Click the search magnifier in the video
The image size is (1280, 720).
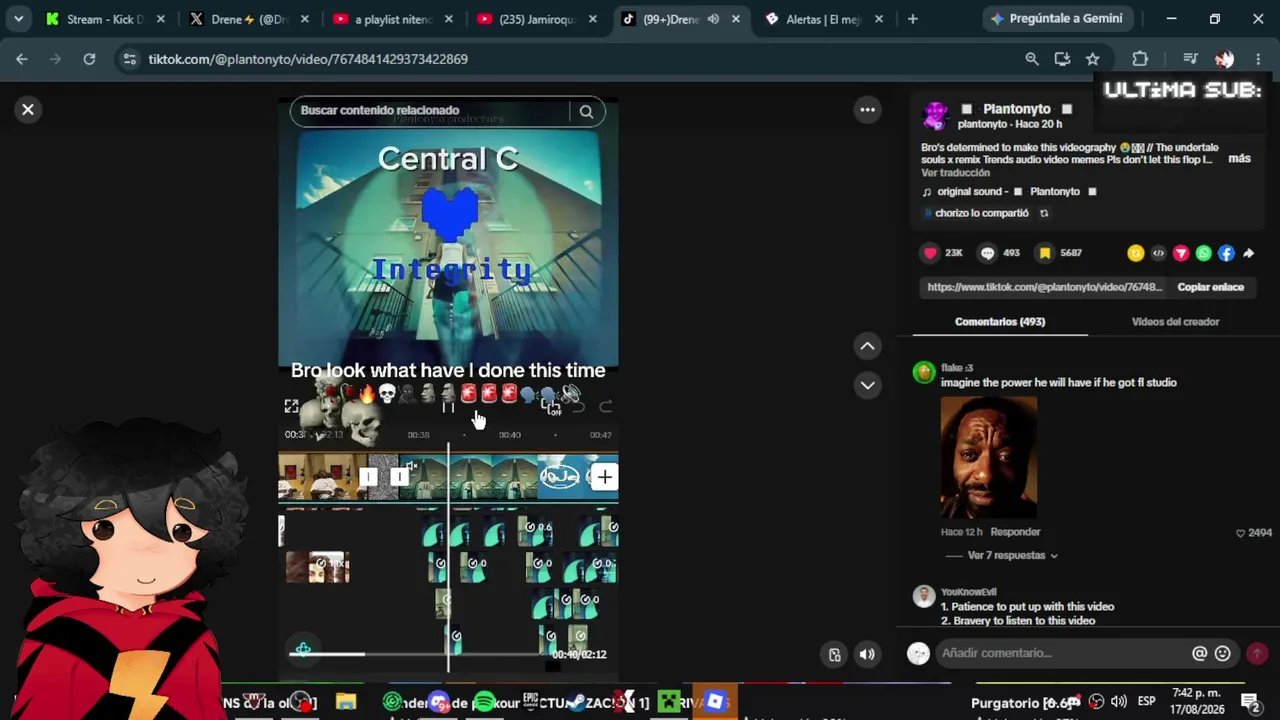coord(587,111)
